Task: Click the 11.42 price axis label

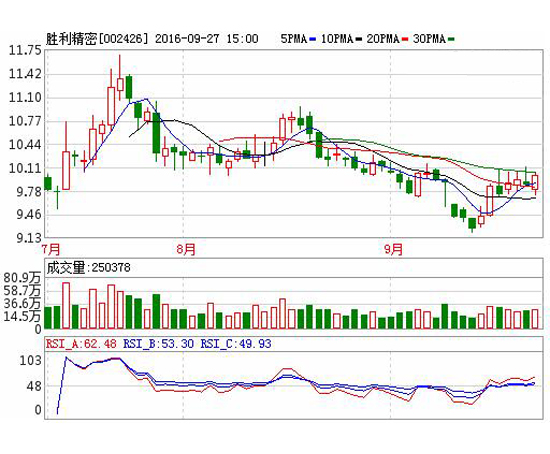Action: [25, 74]
